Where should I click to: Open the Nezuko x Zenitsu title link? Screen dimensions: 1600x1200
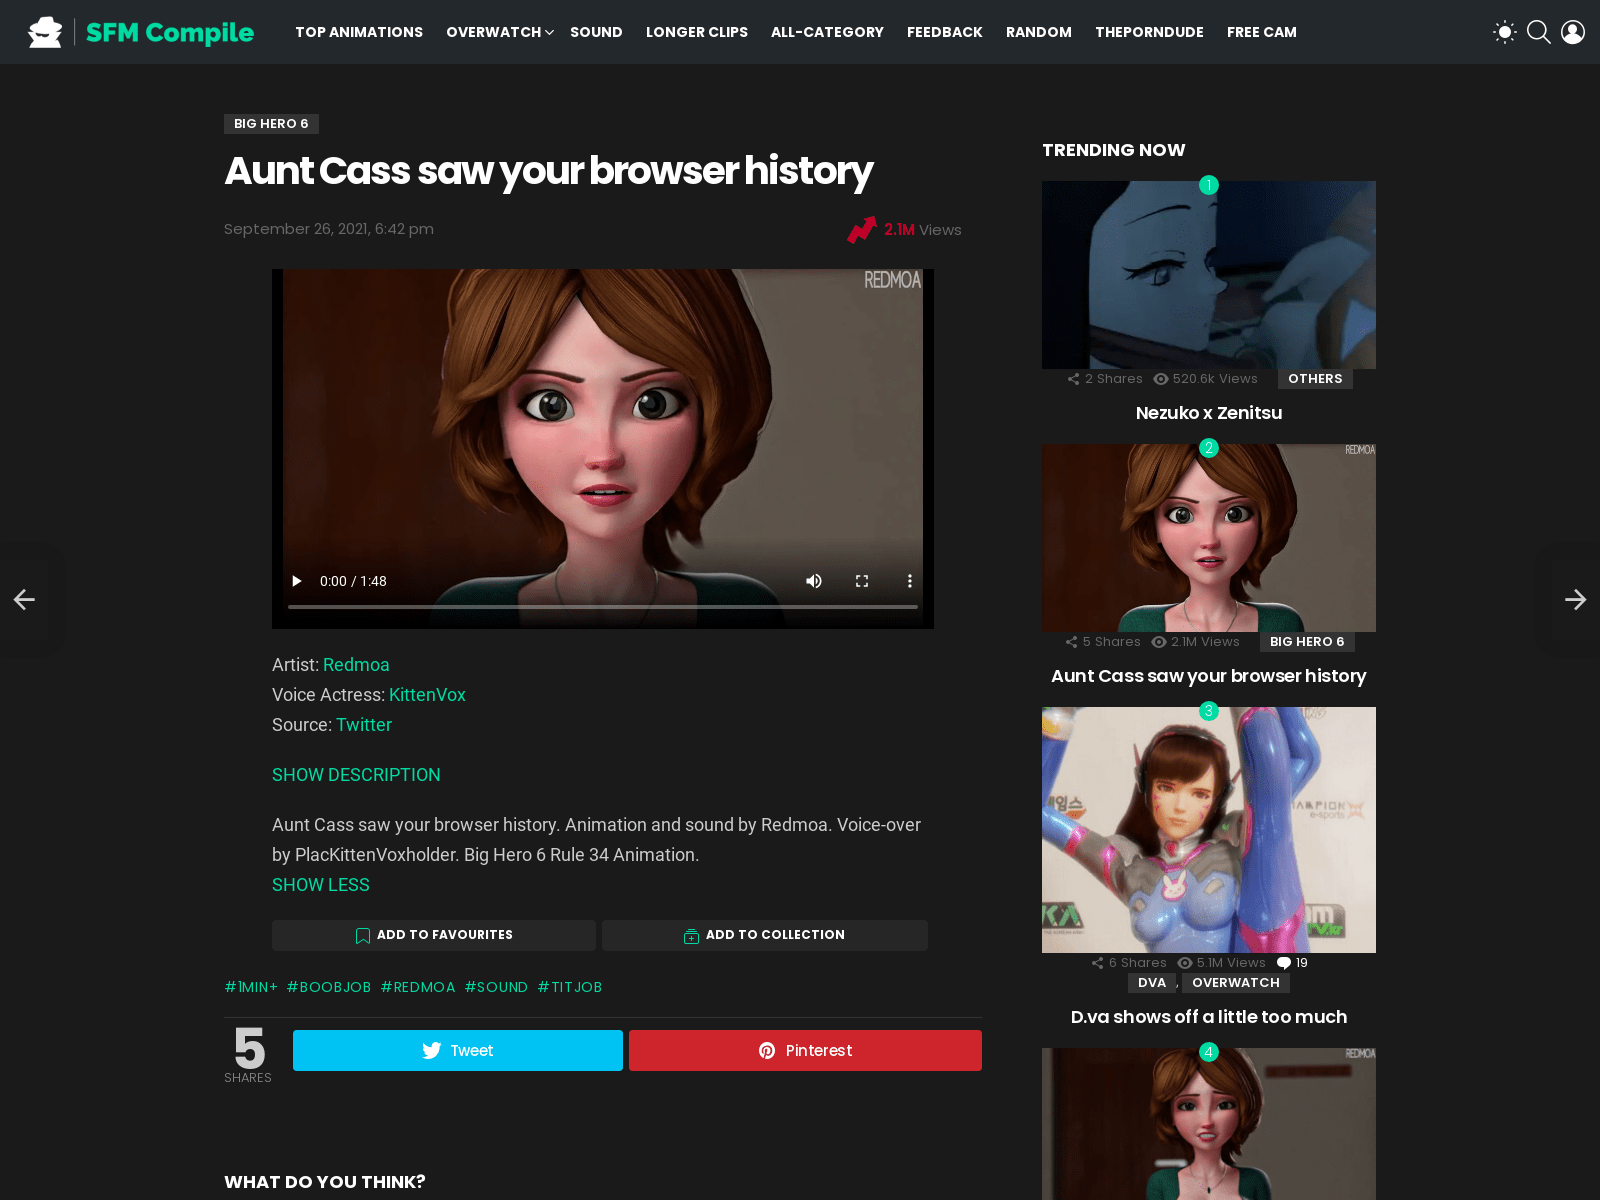[1209, 413]
